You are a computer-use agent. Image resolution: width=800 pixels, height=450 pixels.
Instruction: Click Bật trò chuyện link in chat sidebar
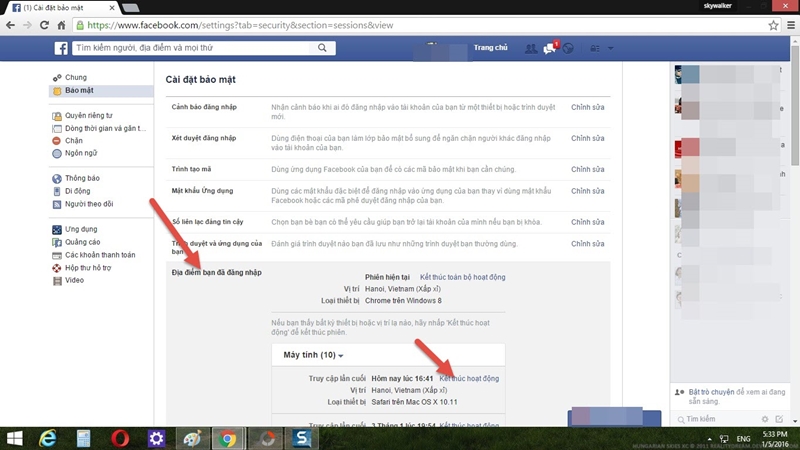[711, 392]
